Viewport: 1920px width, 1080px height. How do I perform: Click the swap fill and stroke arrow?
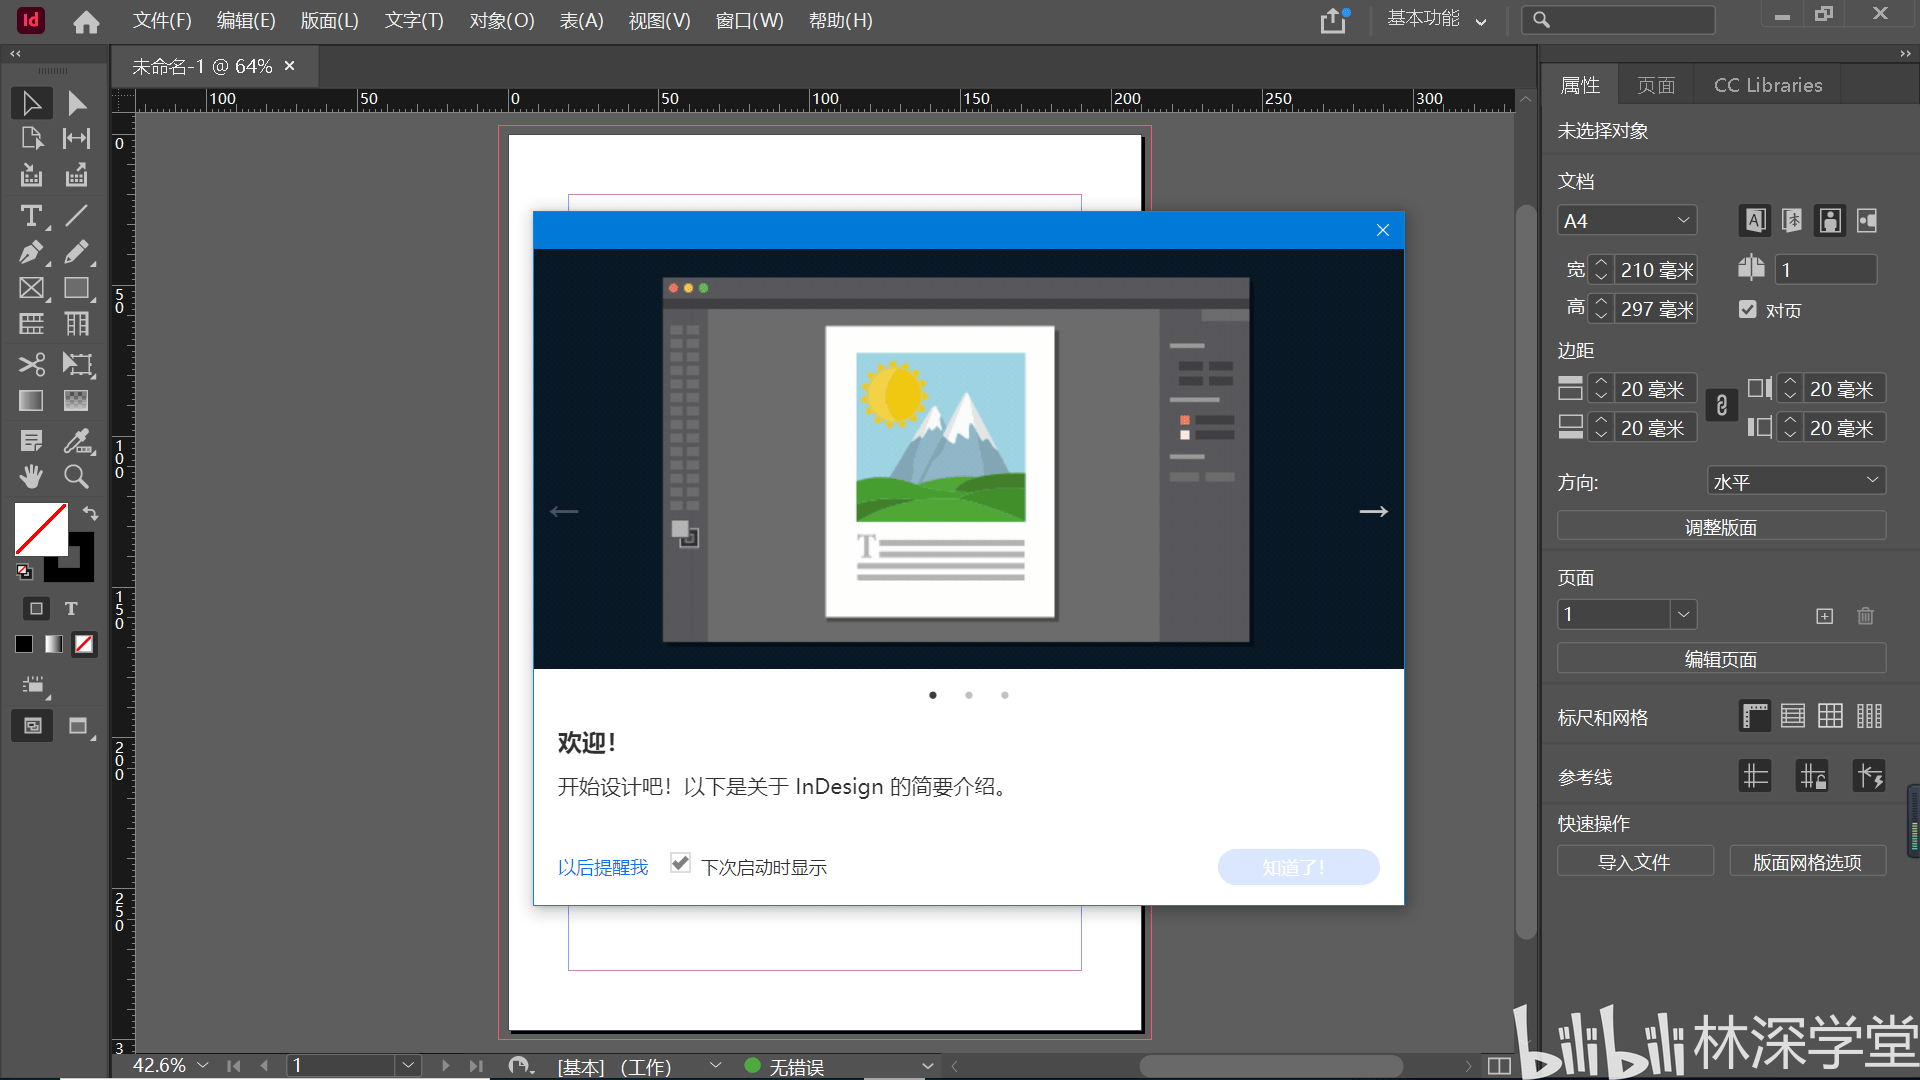[x=90, y=513]
